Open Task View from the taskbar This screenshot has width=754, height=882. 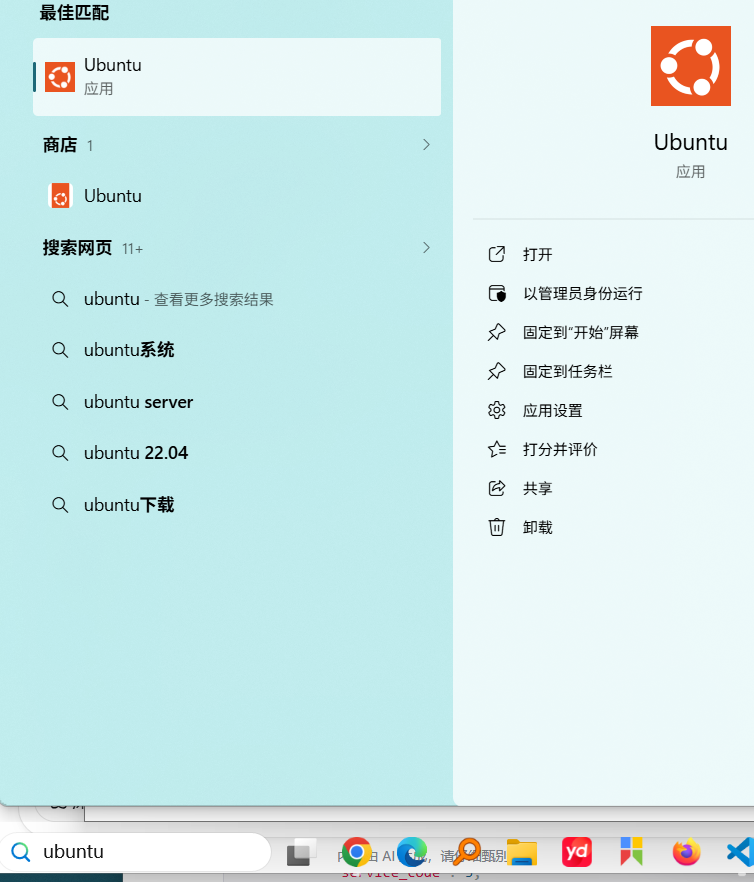click(x=301, y=852)
